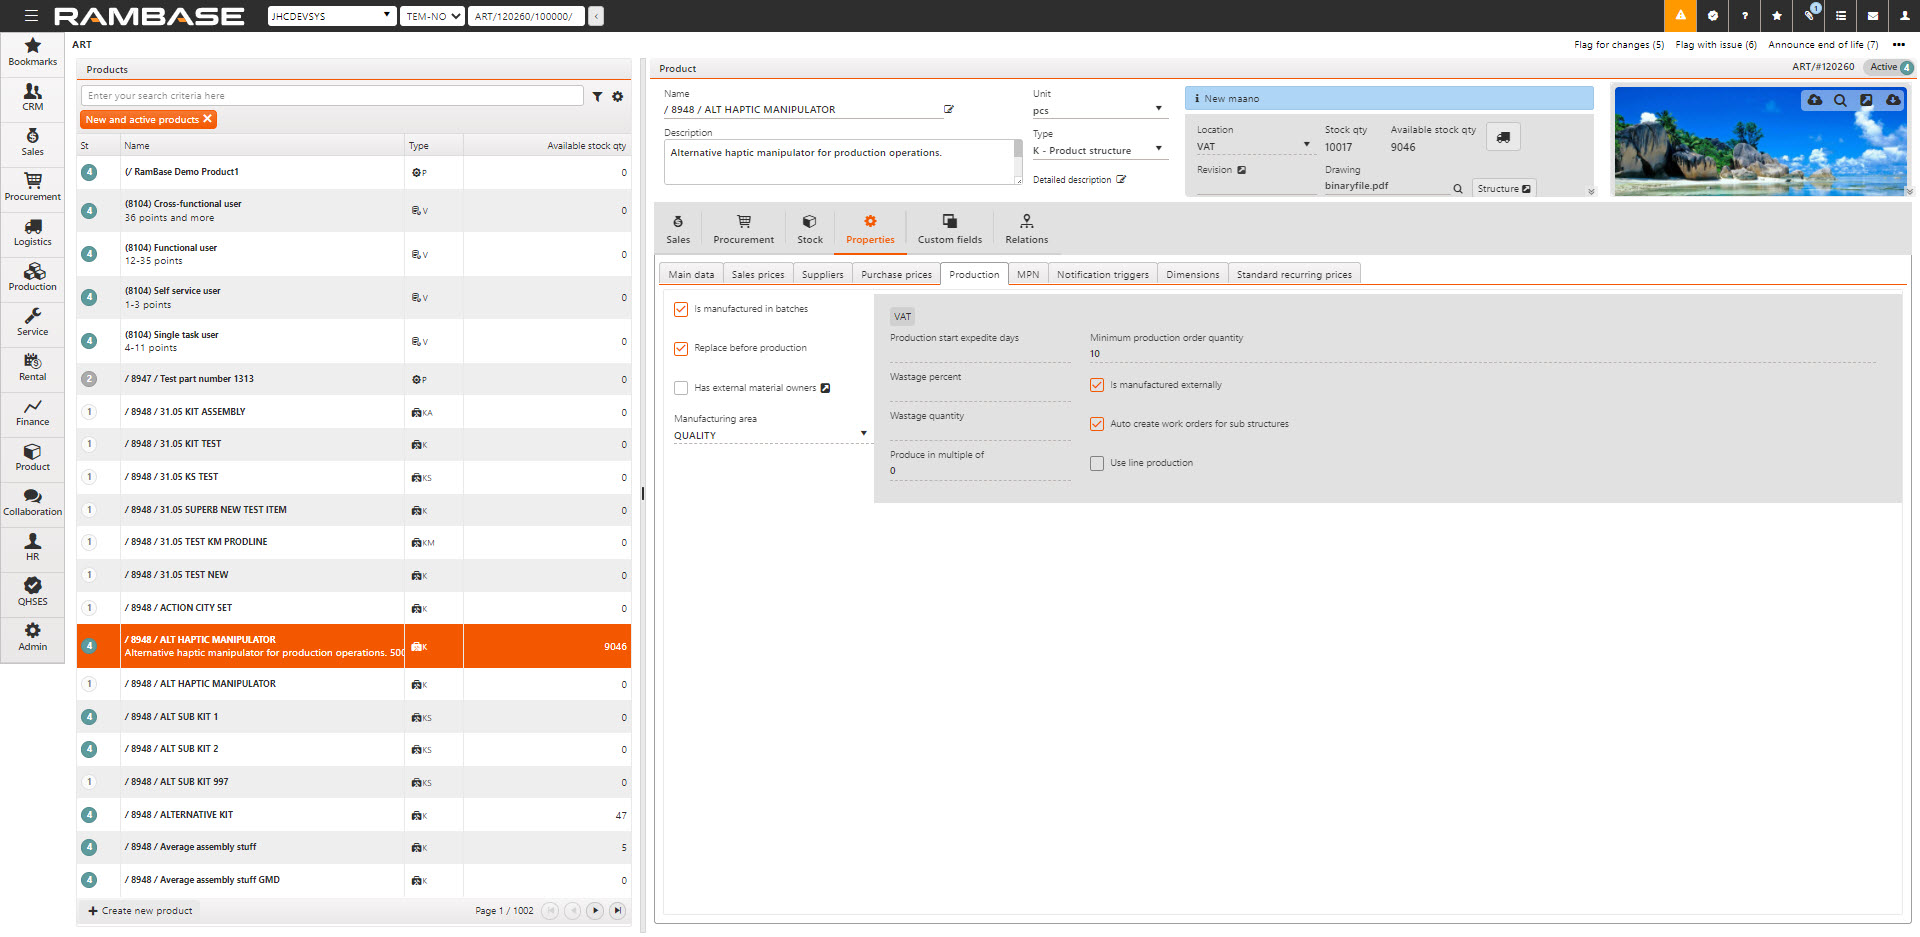The image size is (1920, 937).
Task: Open the Logistics module icon
Action: tap(32, 232)
